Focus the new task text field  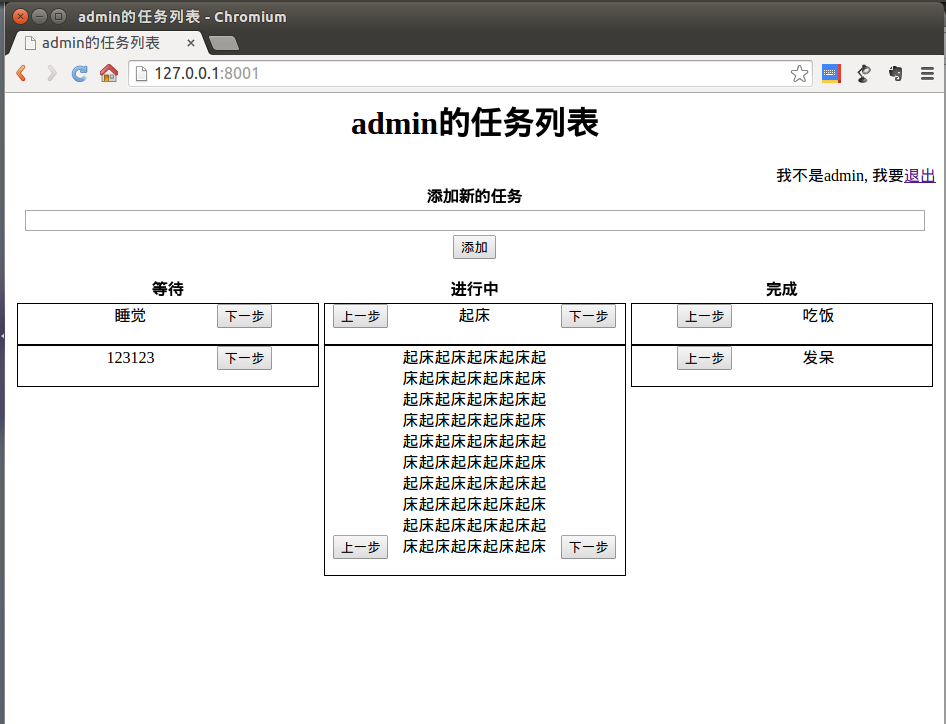475,220
